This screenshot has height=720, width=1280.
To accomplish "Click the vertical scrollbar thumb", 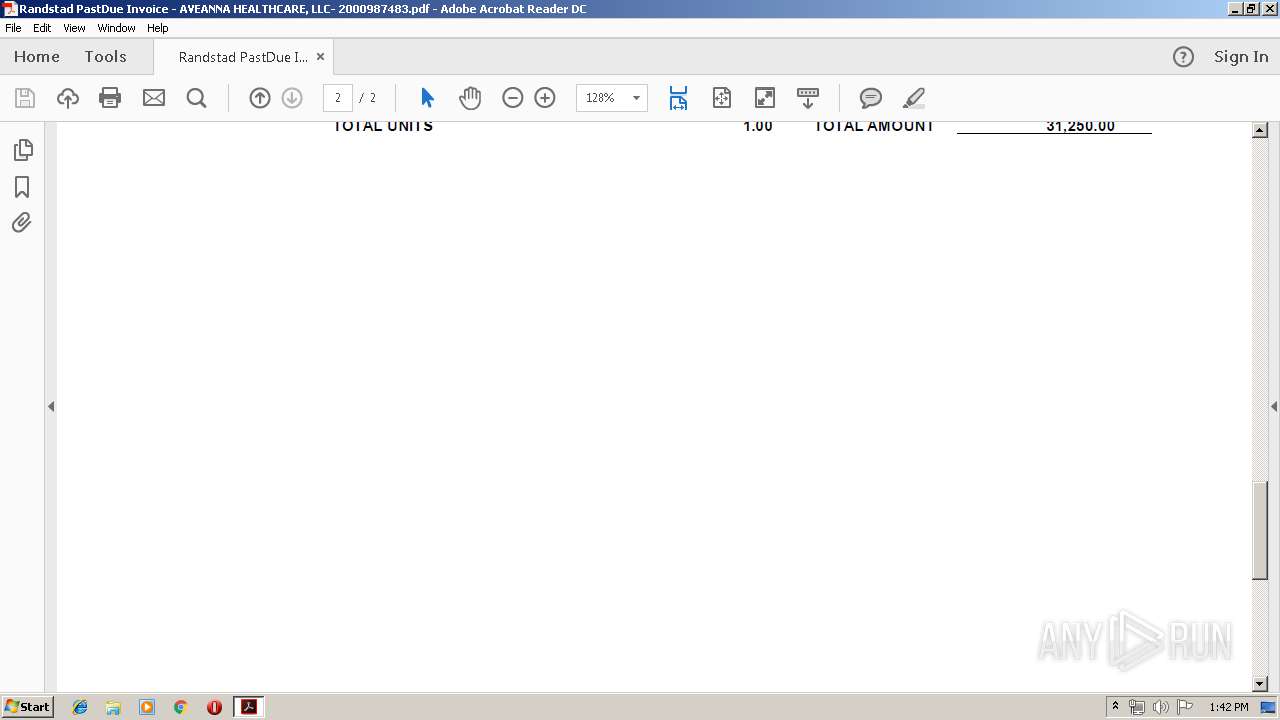I will coord(1260,530).
